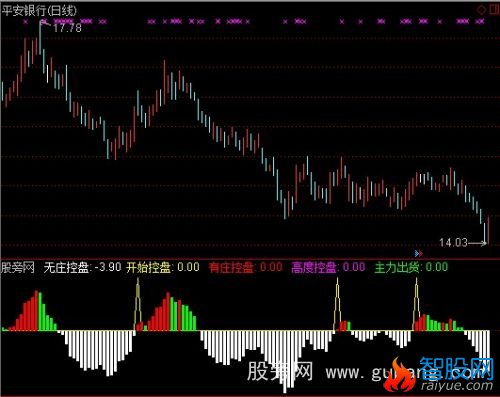Click the 0.00 value after 高度控盘
Image resolution: width=500 pixels, height=397 pixels.
[354, 267]
